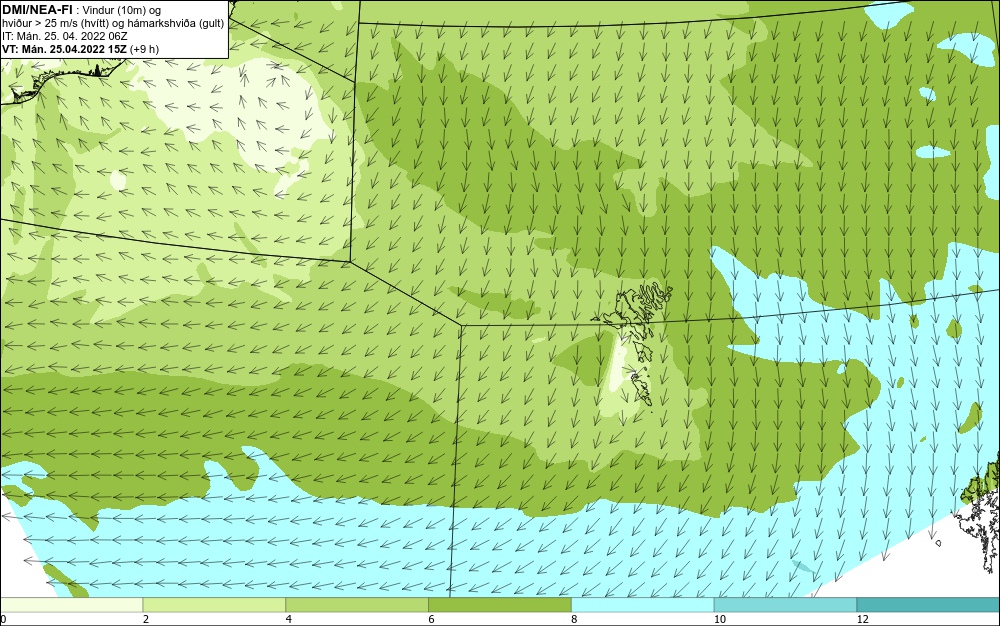Click the 8–10 m/s light cyan legend swatch
1000x626 pixels.
pos(643,605)
